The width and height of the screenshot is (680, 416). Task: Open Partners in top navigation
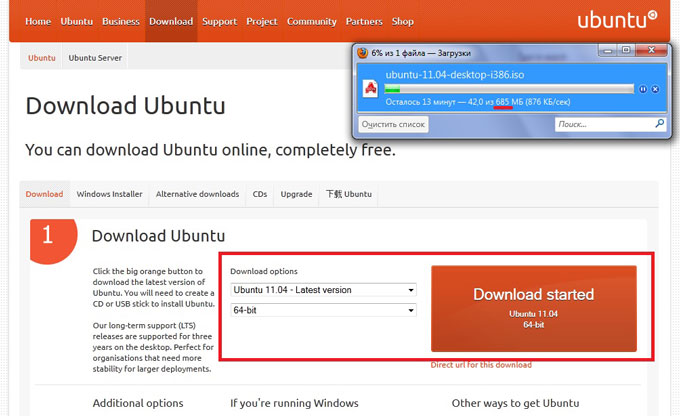[x=364, y=21]
